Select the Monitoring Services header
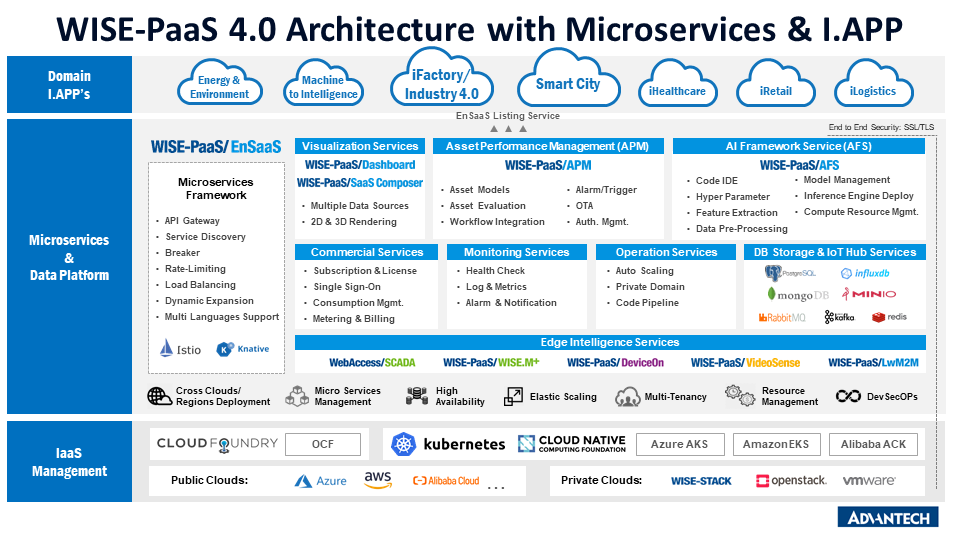 click(517, 252)
